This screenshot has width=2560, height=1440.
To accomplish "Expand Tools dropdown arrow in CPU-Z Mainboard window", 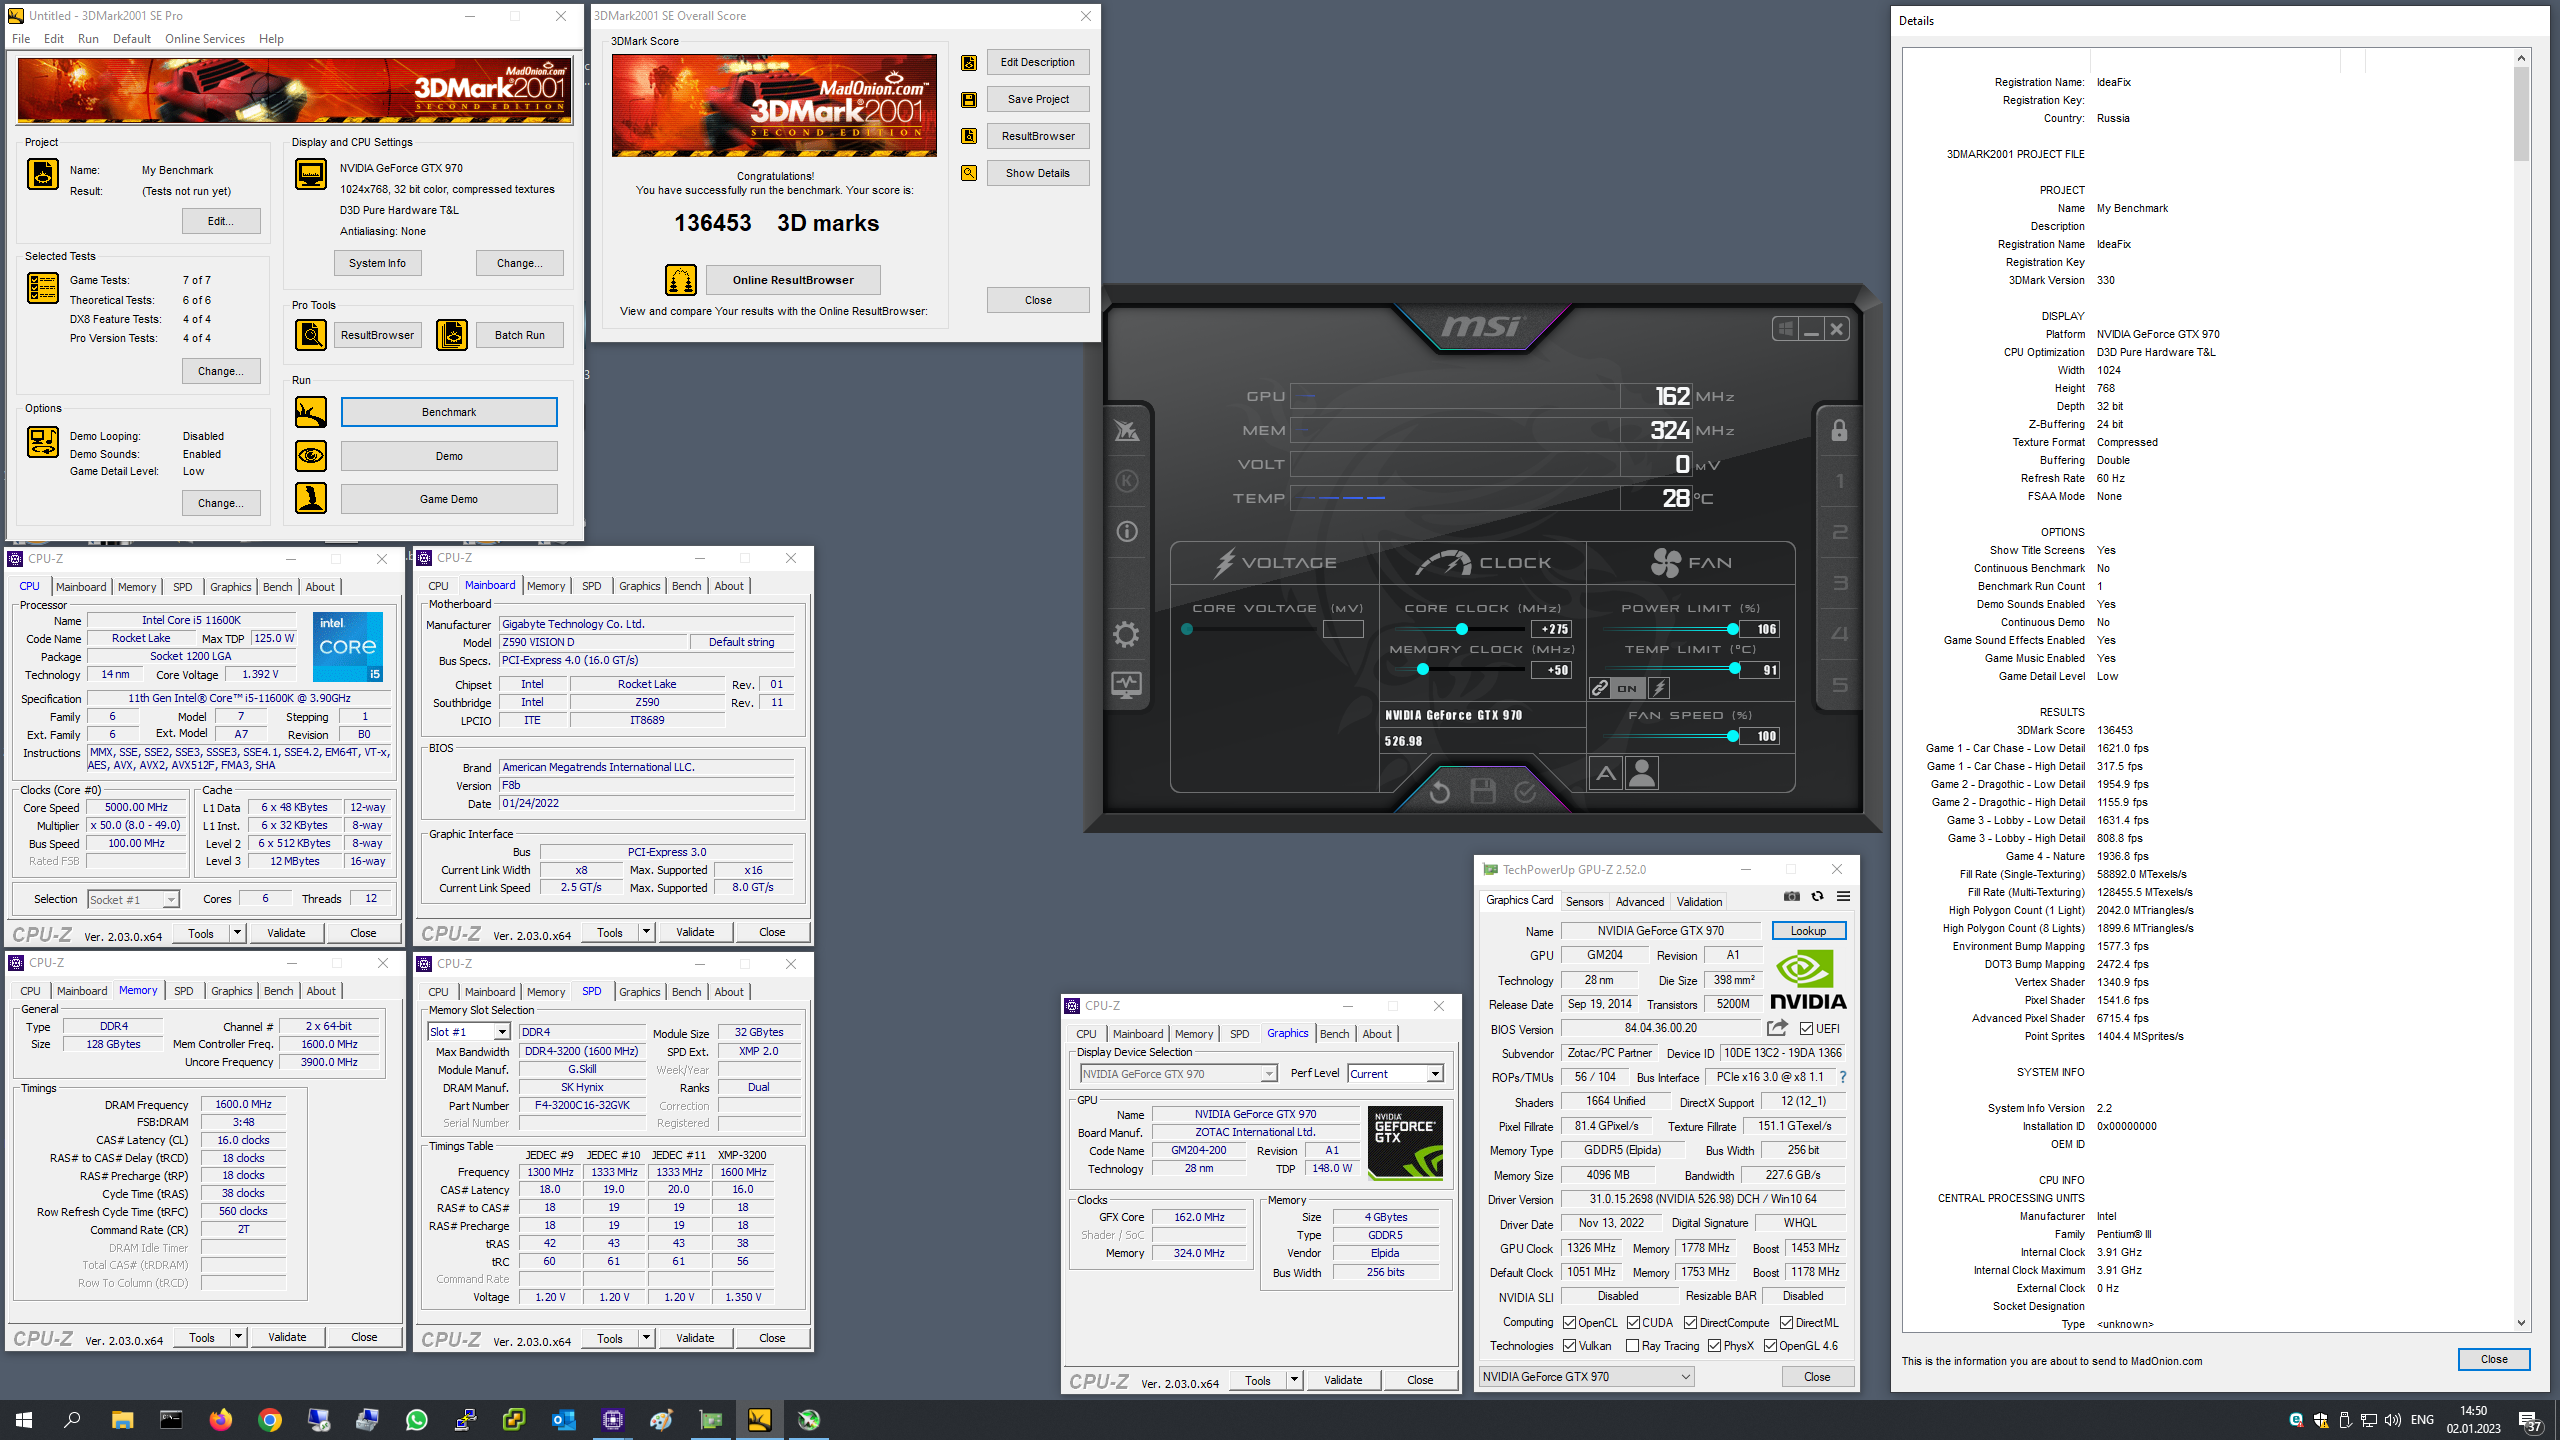I will coord(646,932).
